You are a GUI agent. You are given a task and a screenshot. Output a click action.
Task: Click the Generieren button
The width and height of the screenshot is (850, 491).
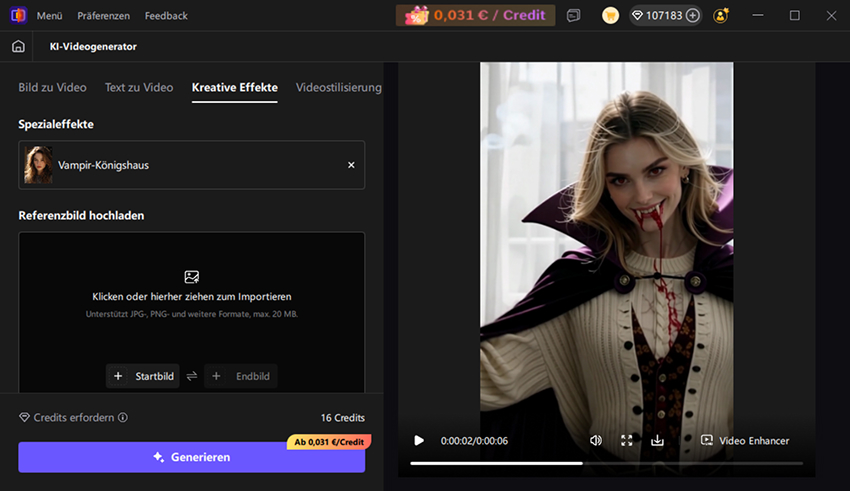click(192, 457)
